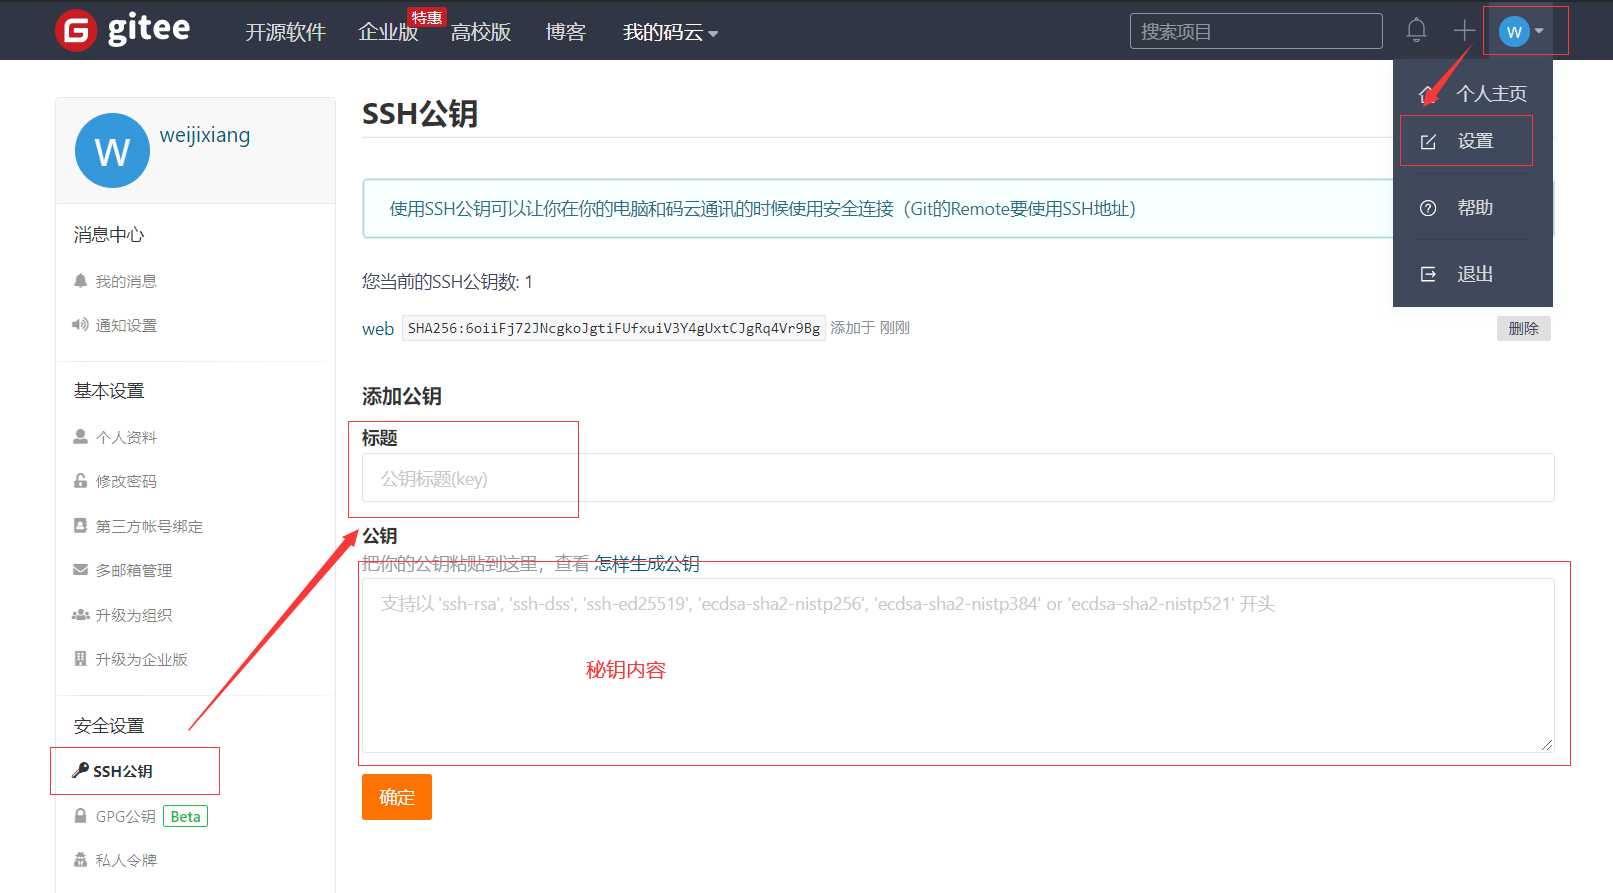Open 高校版 in top navigation
Viewport: 1613px width, 893px height.
point(481,32)
